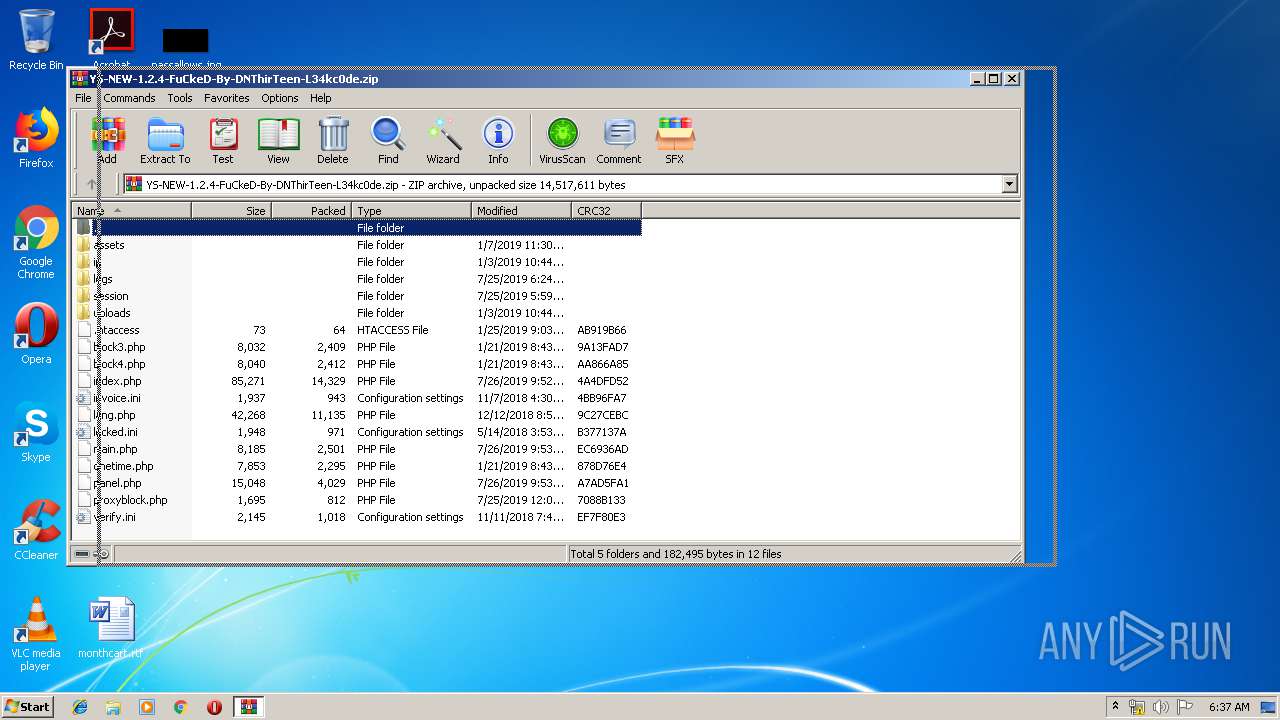Select block3.php file
This screenshot has height=720, width=1280.
click(x=357, y=347)
